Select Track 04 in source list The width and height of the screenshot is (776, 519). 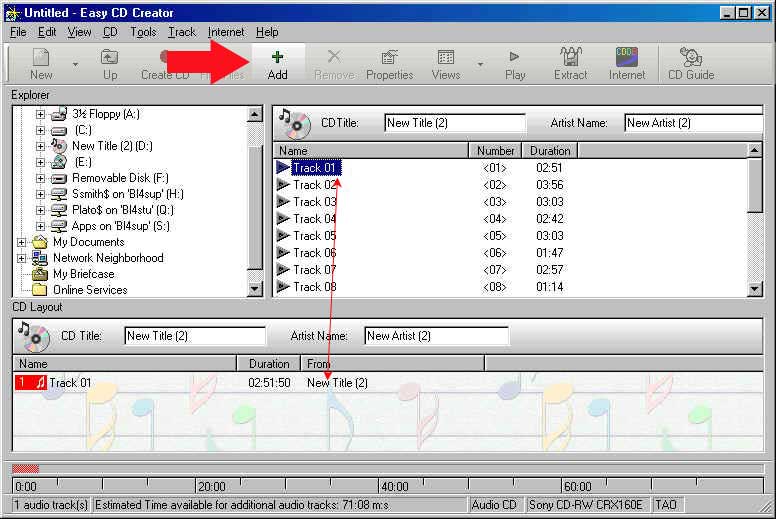click(314, 219)
